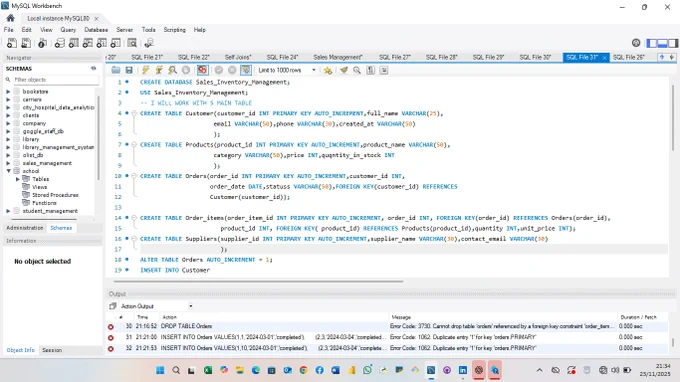
Task: Toggle invisible characters icon
Action: [x=370, y=70]
